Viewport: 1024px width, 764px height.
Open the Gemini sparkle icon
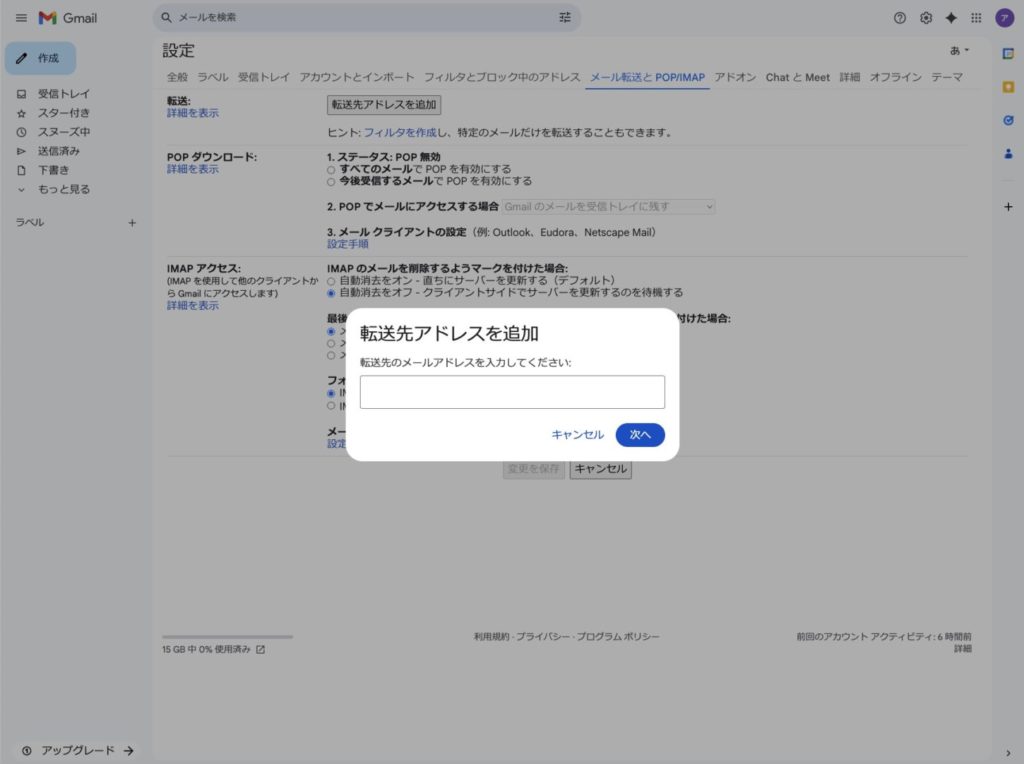click(x=951, y=18)
